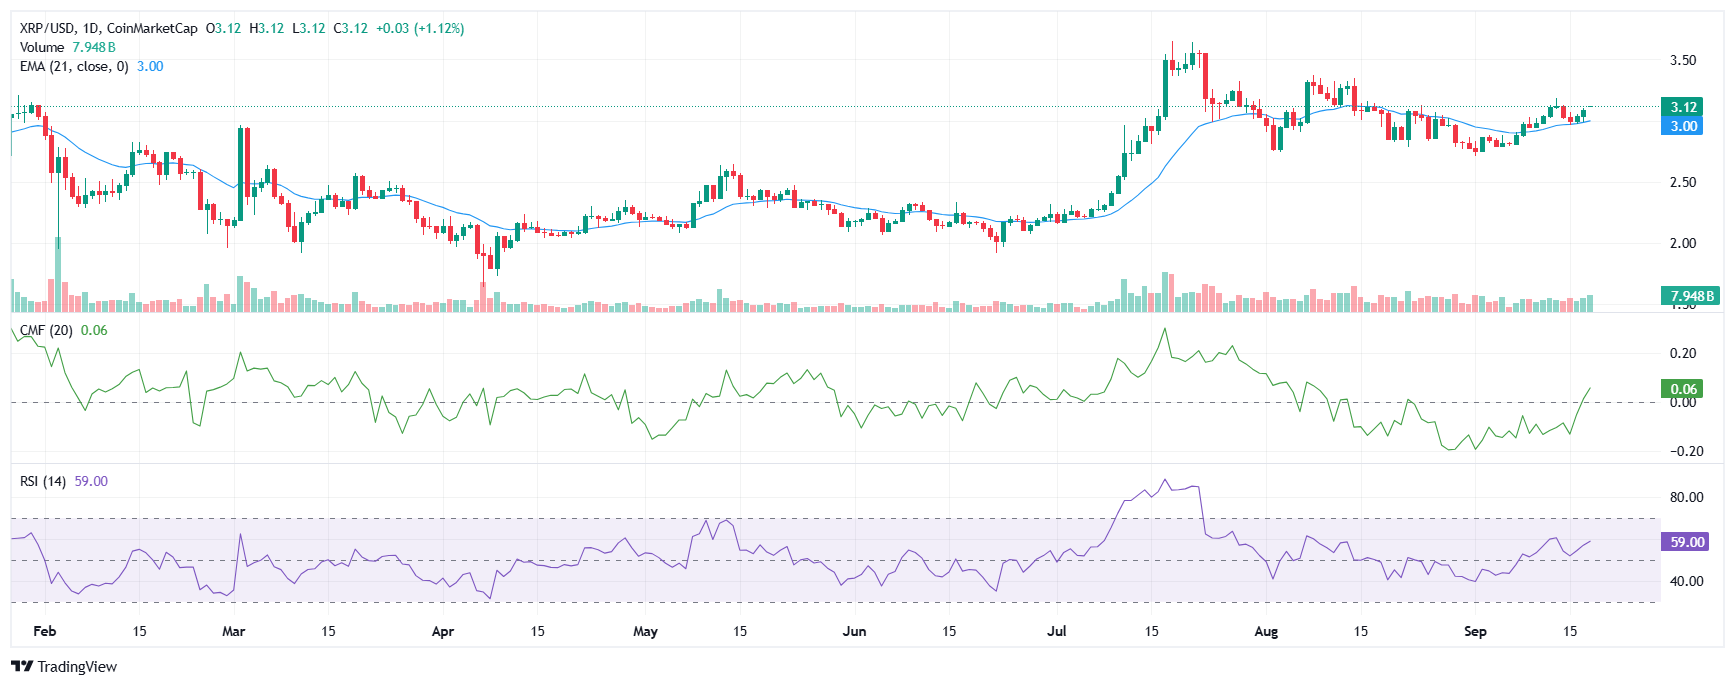This screenshot has height=686, width=1735.
Task: Click the May label on time axis
Action: click(x=646, y=631)
